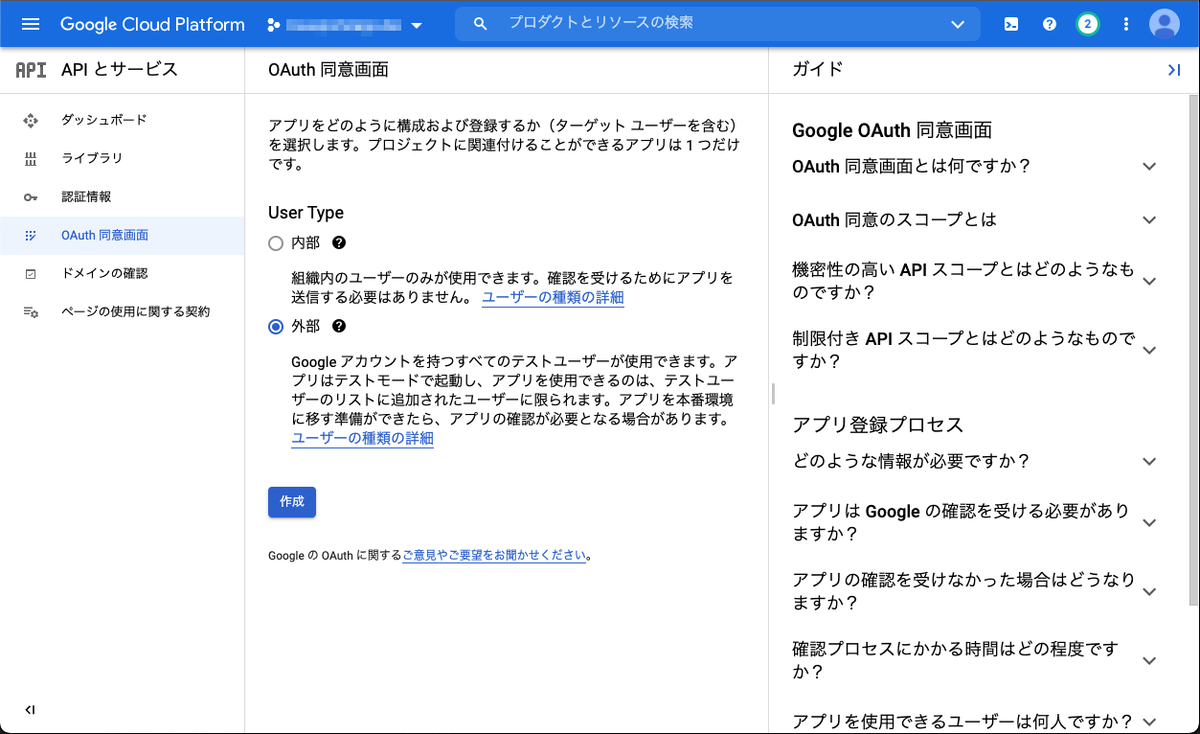Click the 作成 button
Screen dimensions: 1200x734
pos(292,502)
